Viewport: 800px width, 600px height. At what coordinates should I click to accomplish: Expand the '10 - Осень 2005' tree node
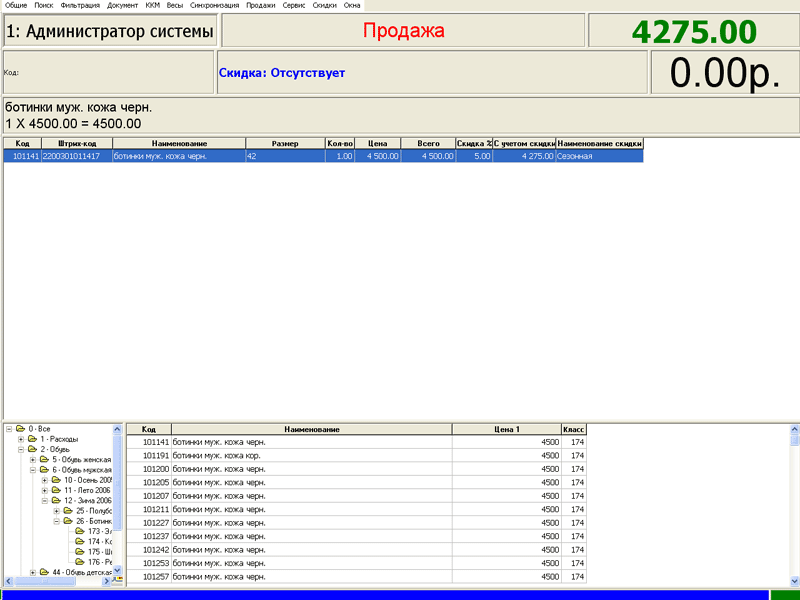point(44,480)
